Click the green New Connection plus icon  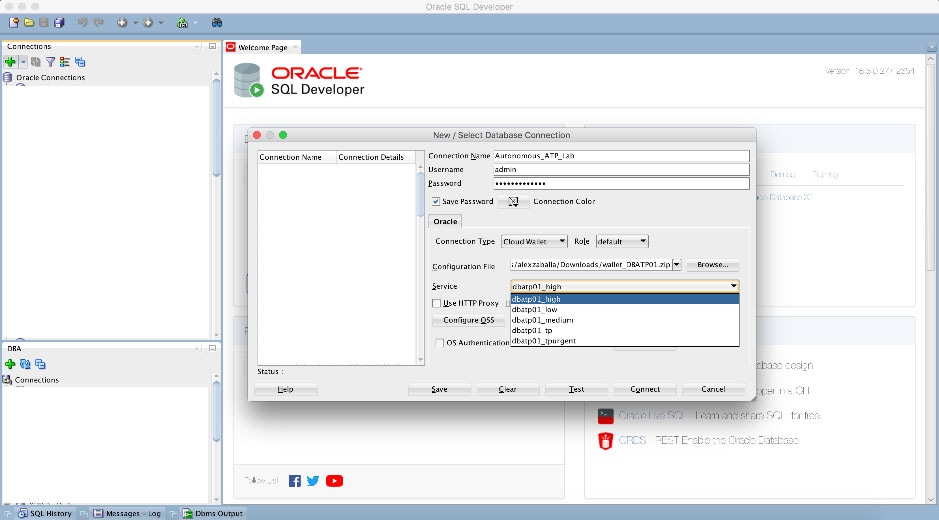point(10,62)
